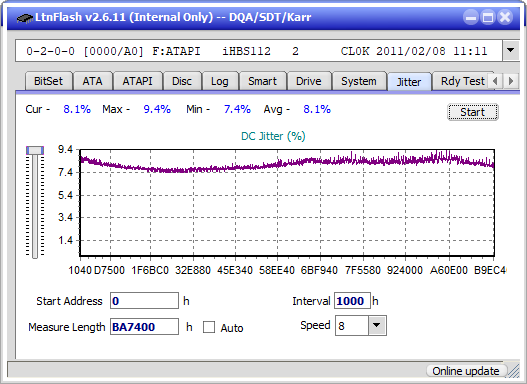Switch to the BitSet tab
Viewport: 527px width, 384px height.
pyautogui.click(x=48, y=81)
